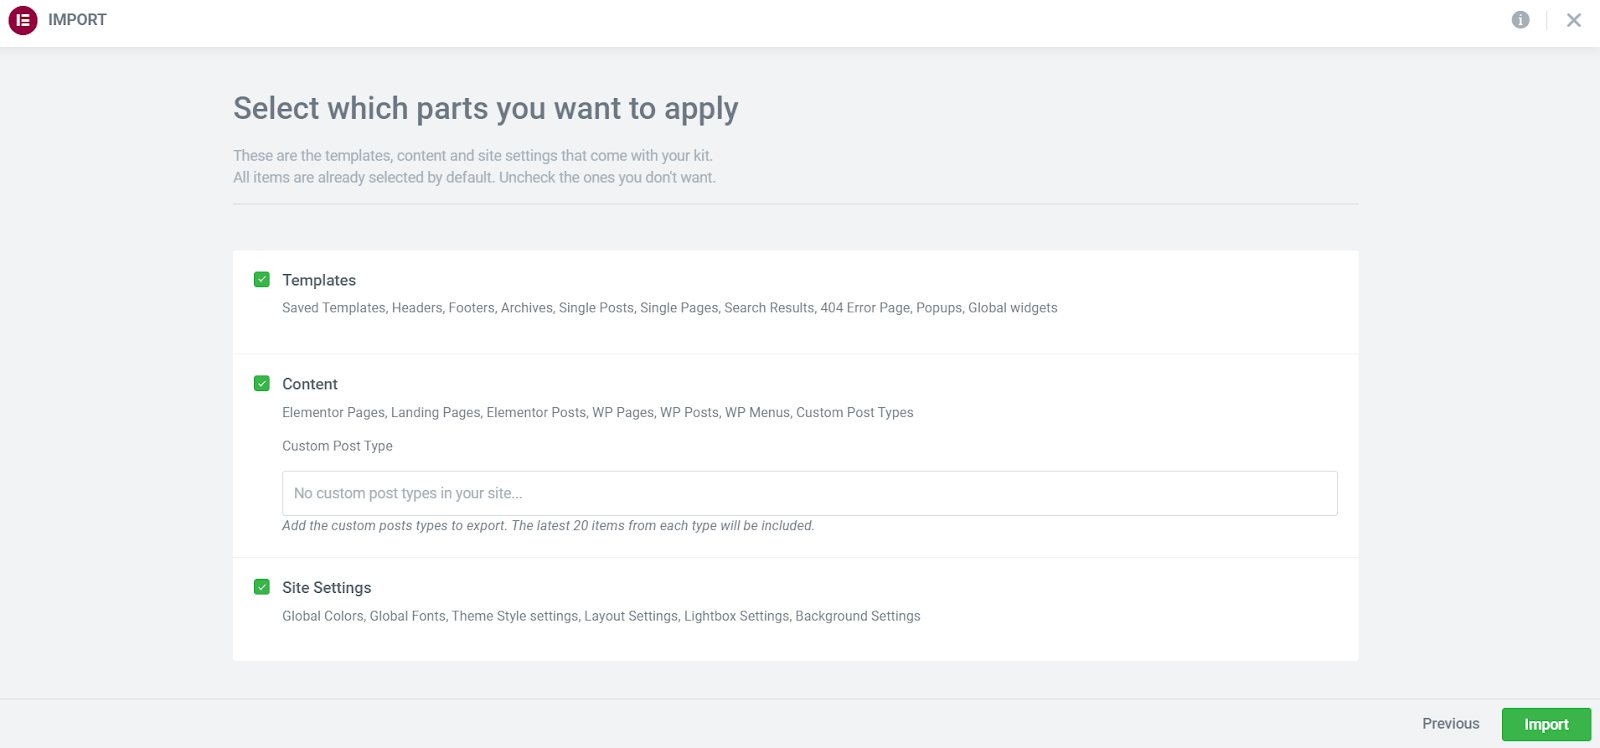This screenshot has width=1600, height=748.
Task: Open the info help icon
Action: 1520,20
